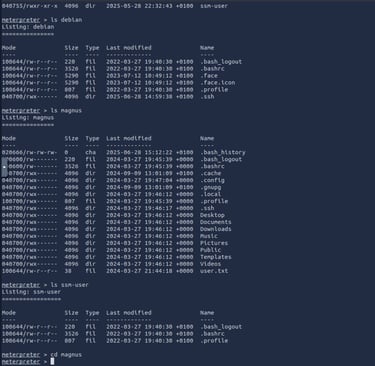The height and width of the screenshot is (366, 375).
Task: Click the 'Type' column header of debian listing
Action: click(92, 48)
